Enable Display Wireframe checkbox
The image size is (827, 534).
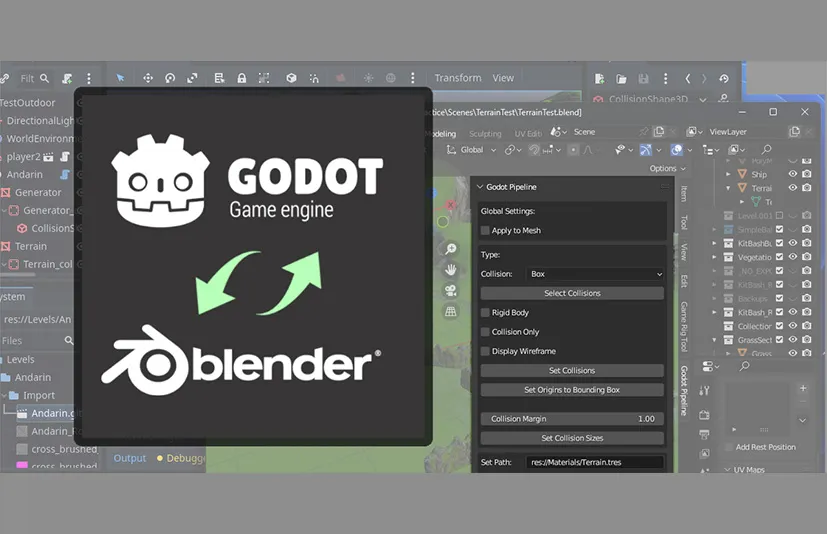[x=485, y=351]
